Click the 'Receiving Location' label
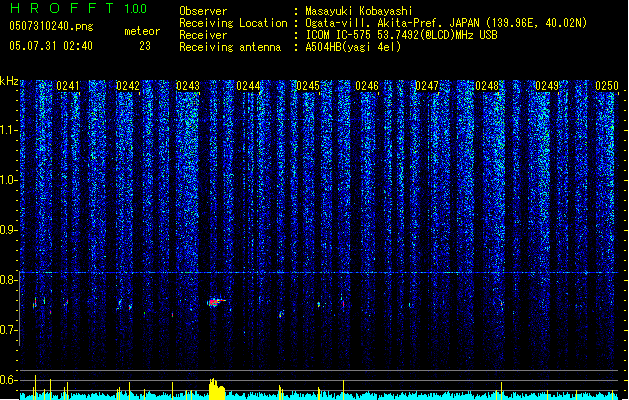Screen dimensions: 629x400 pyautogui.click(x=233, y=23)
